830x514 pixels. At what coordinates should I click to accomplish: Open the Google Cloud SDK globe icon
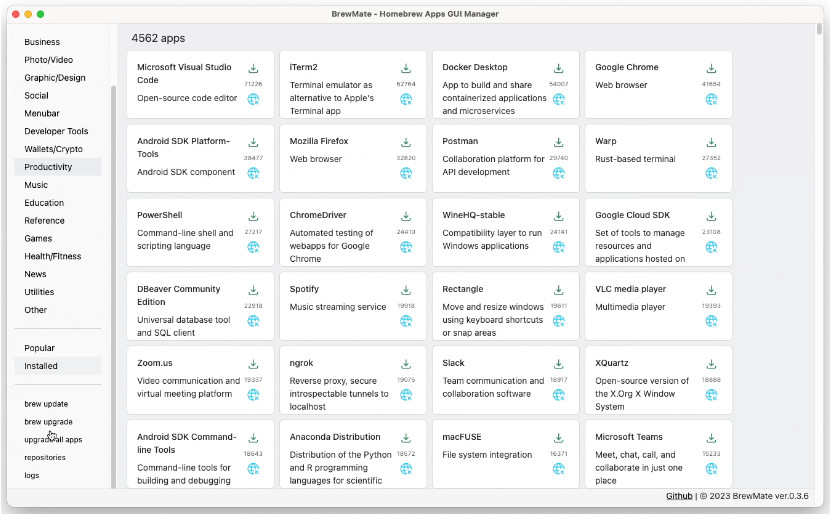711,247
